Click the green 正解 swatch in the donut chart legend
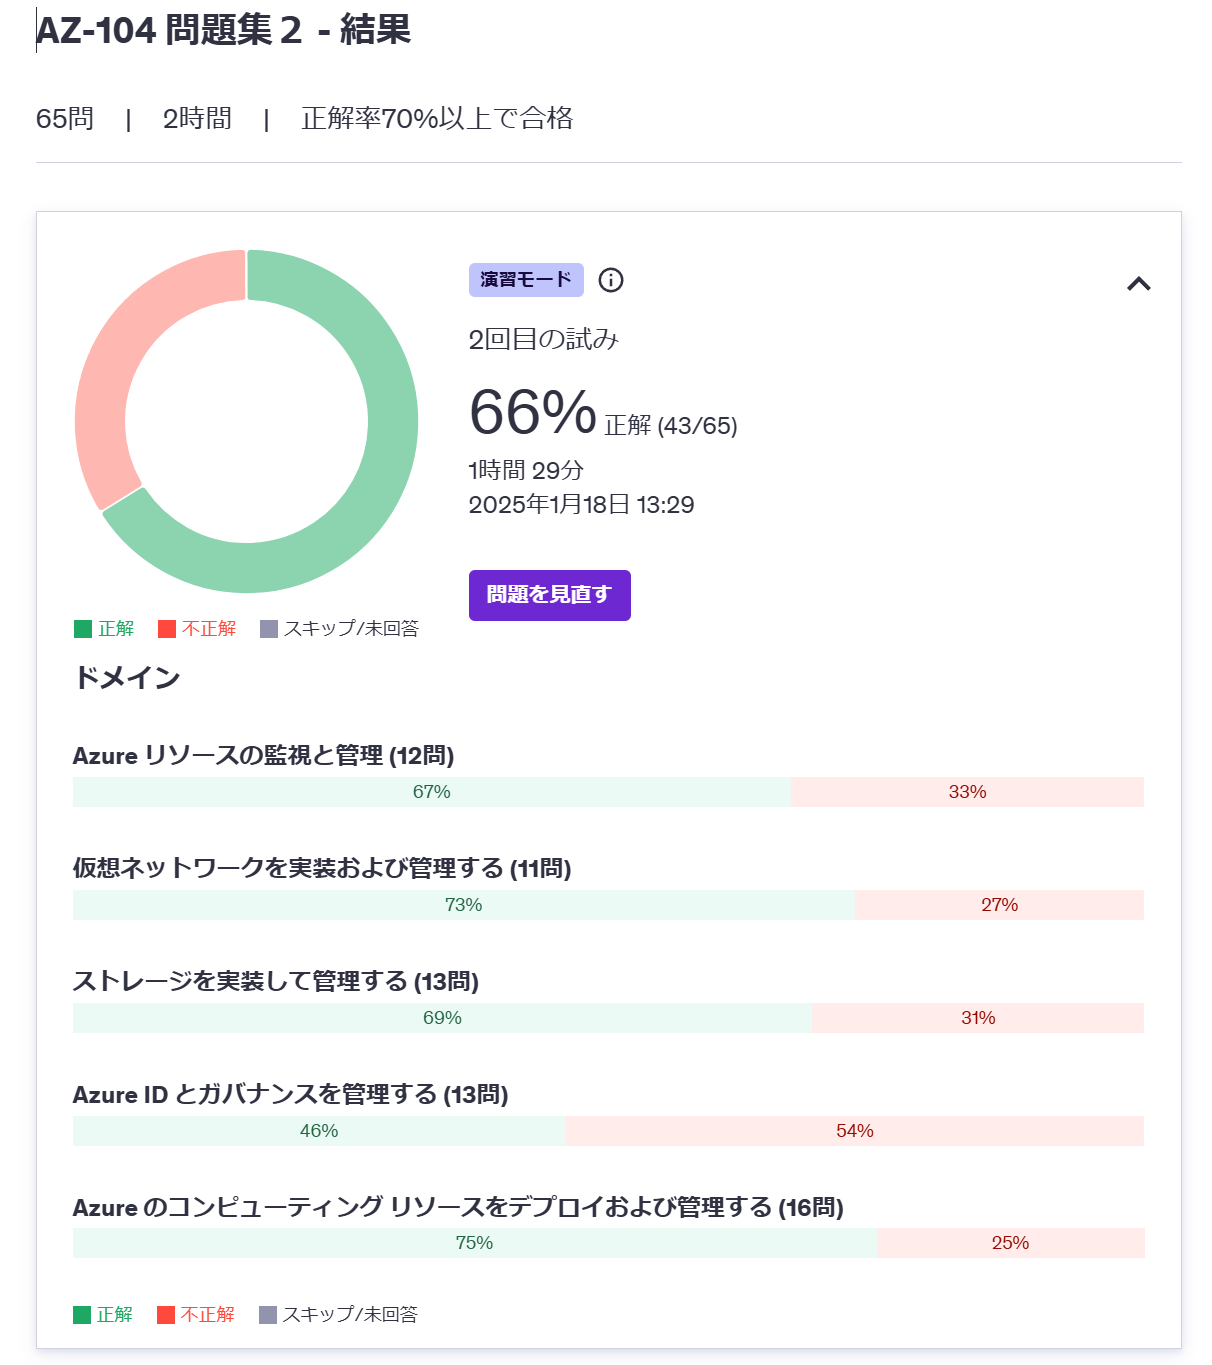Viewport: 1212px width, 1365px height. (x=83, y=629)
